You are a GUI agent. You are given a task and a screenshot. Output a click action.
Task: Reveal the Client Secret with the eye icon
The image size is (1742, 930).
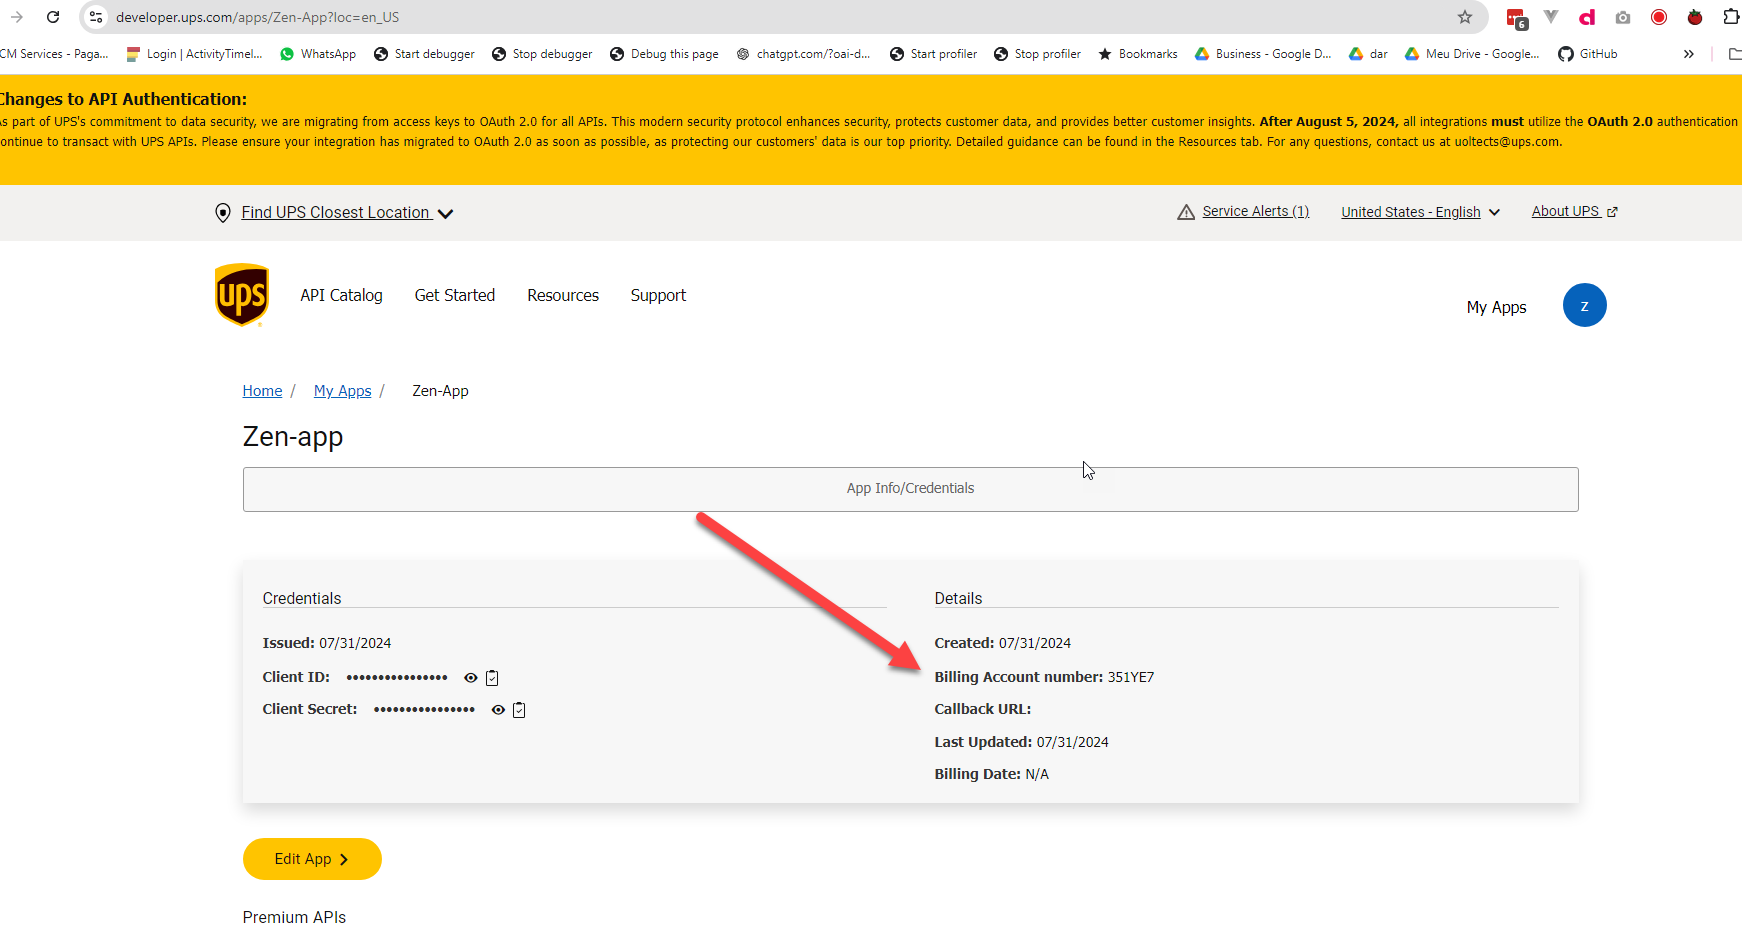click(498, 710)
